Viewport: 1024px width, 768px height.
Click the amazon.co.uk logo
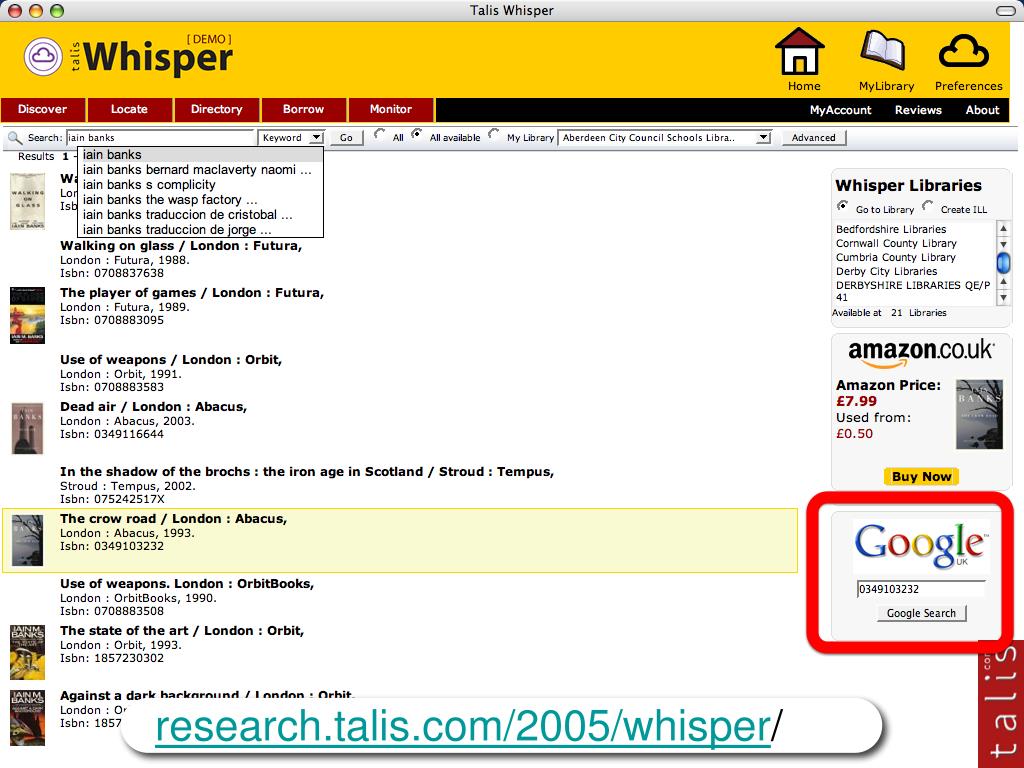[x=921, y=353]
